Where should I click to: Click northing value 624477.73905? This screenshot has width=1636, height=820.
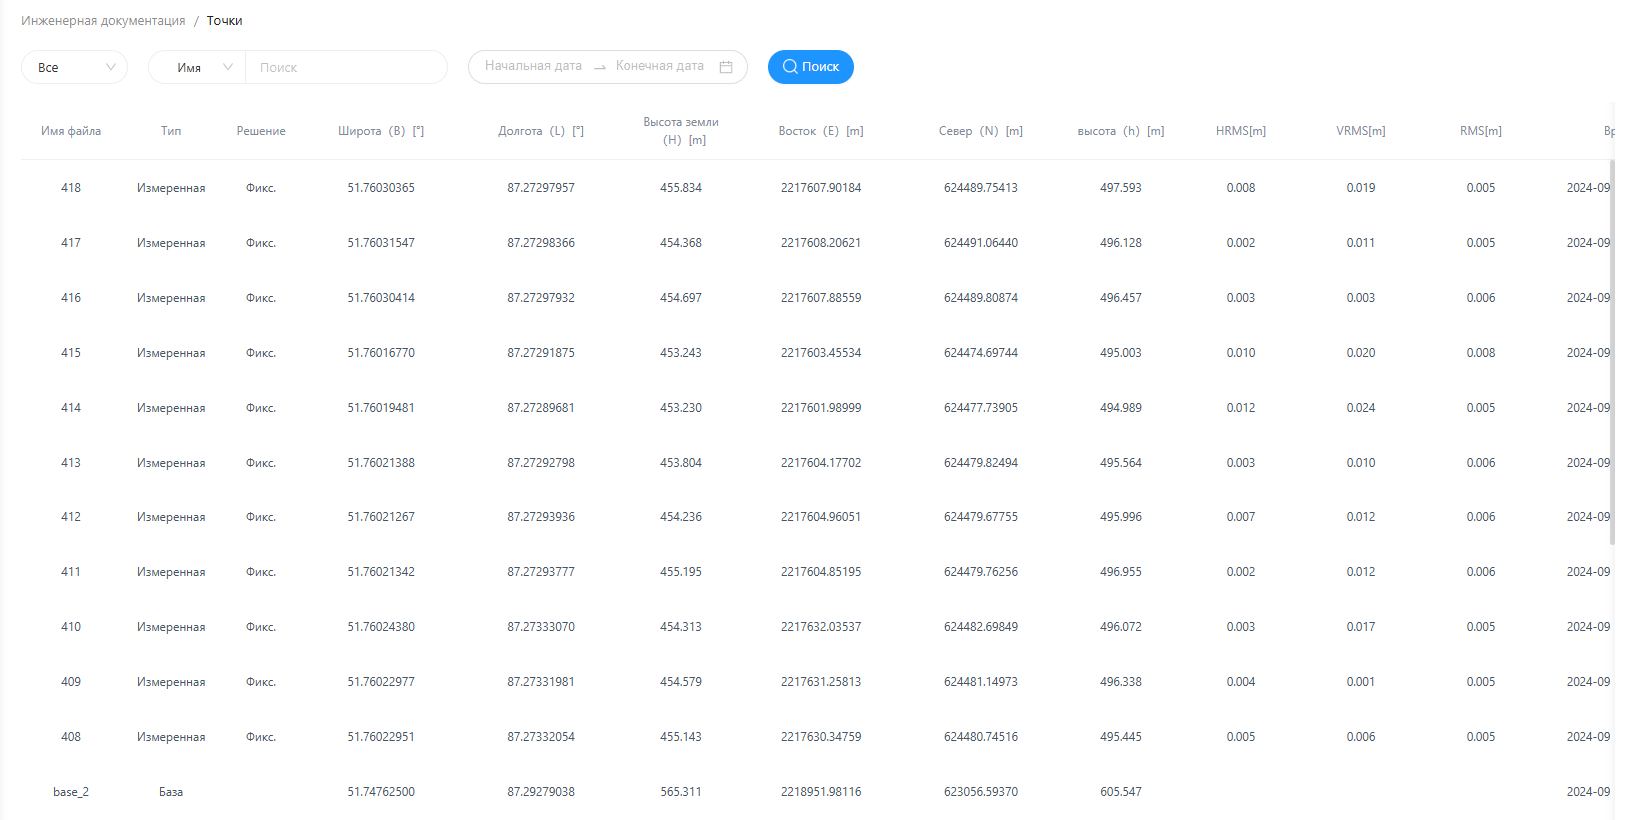coord(981,408)
